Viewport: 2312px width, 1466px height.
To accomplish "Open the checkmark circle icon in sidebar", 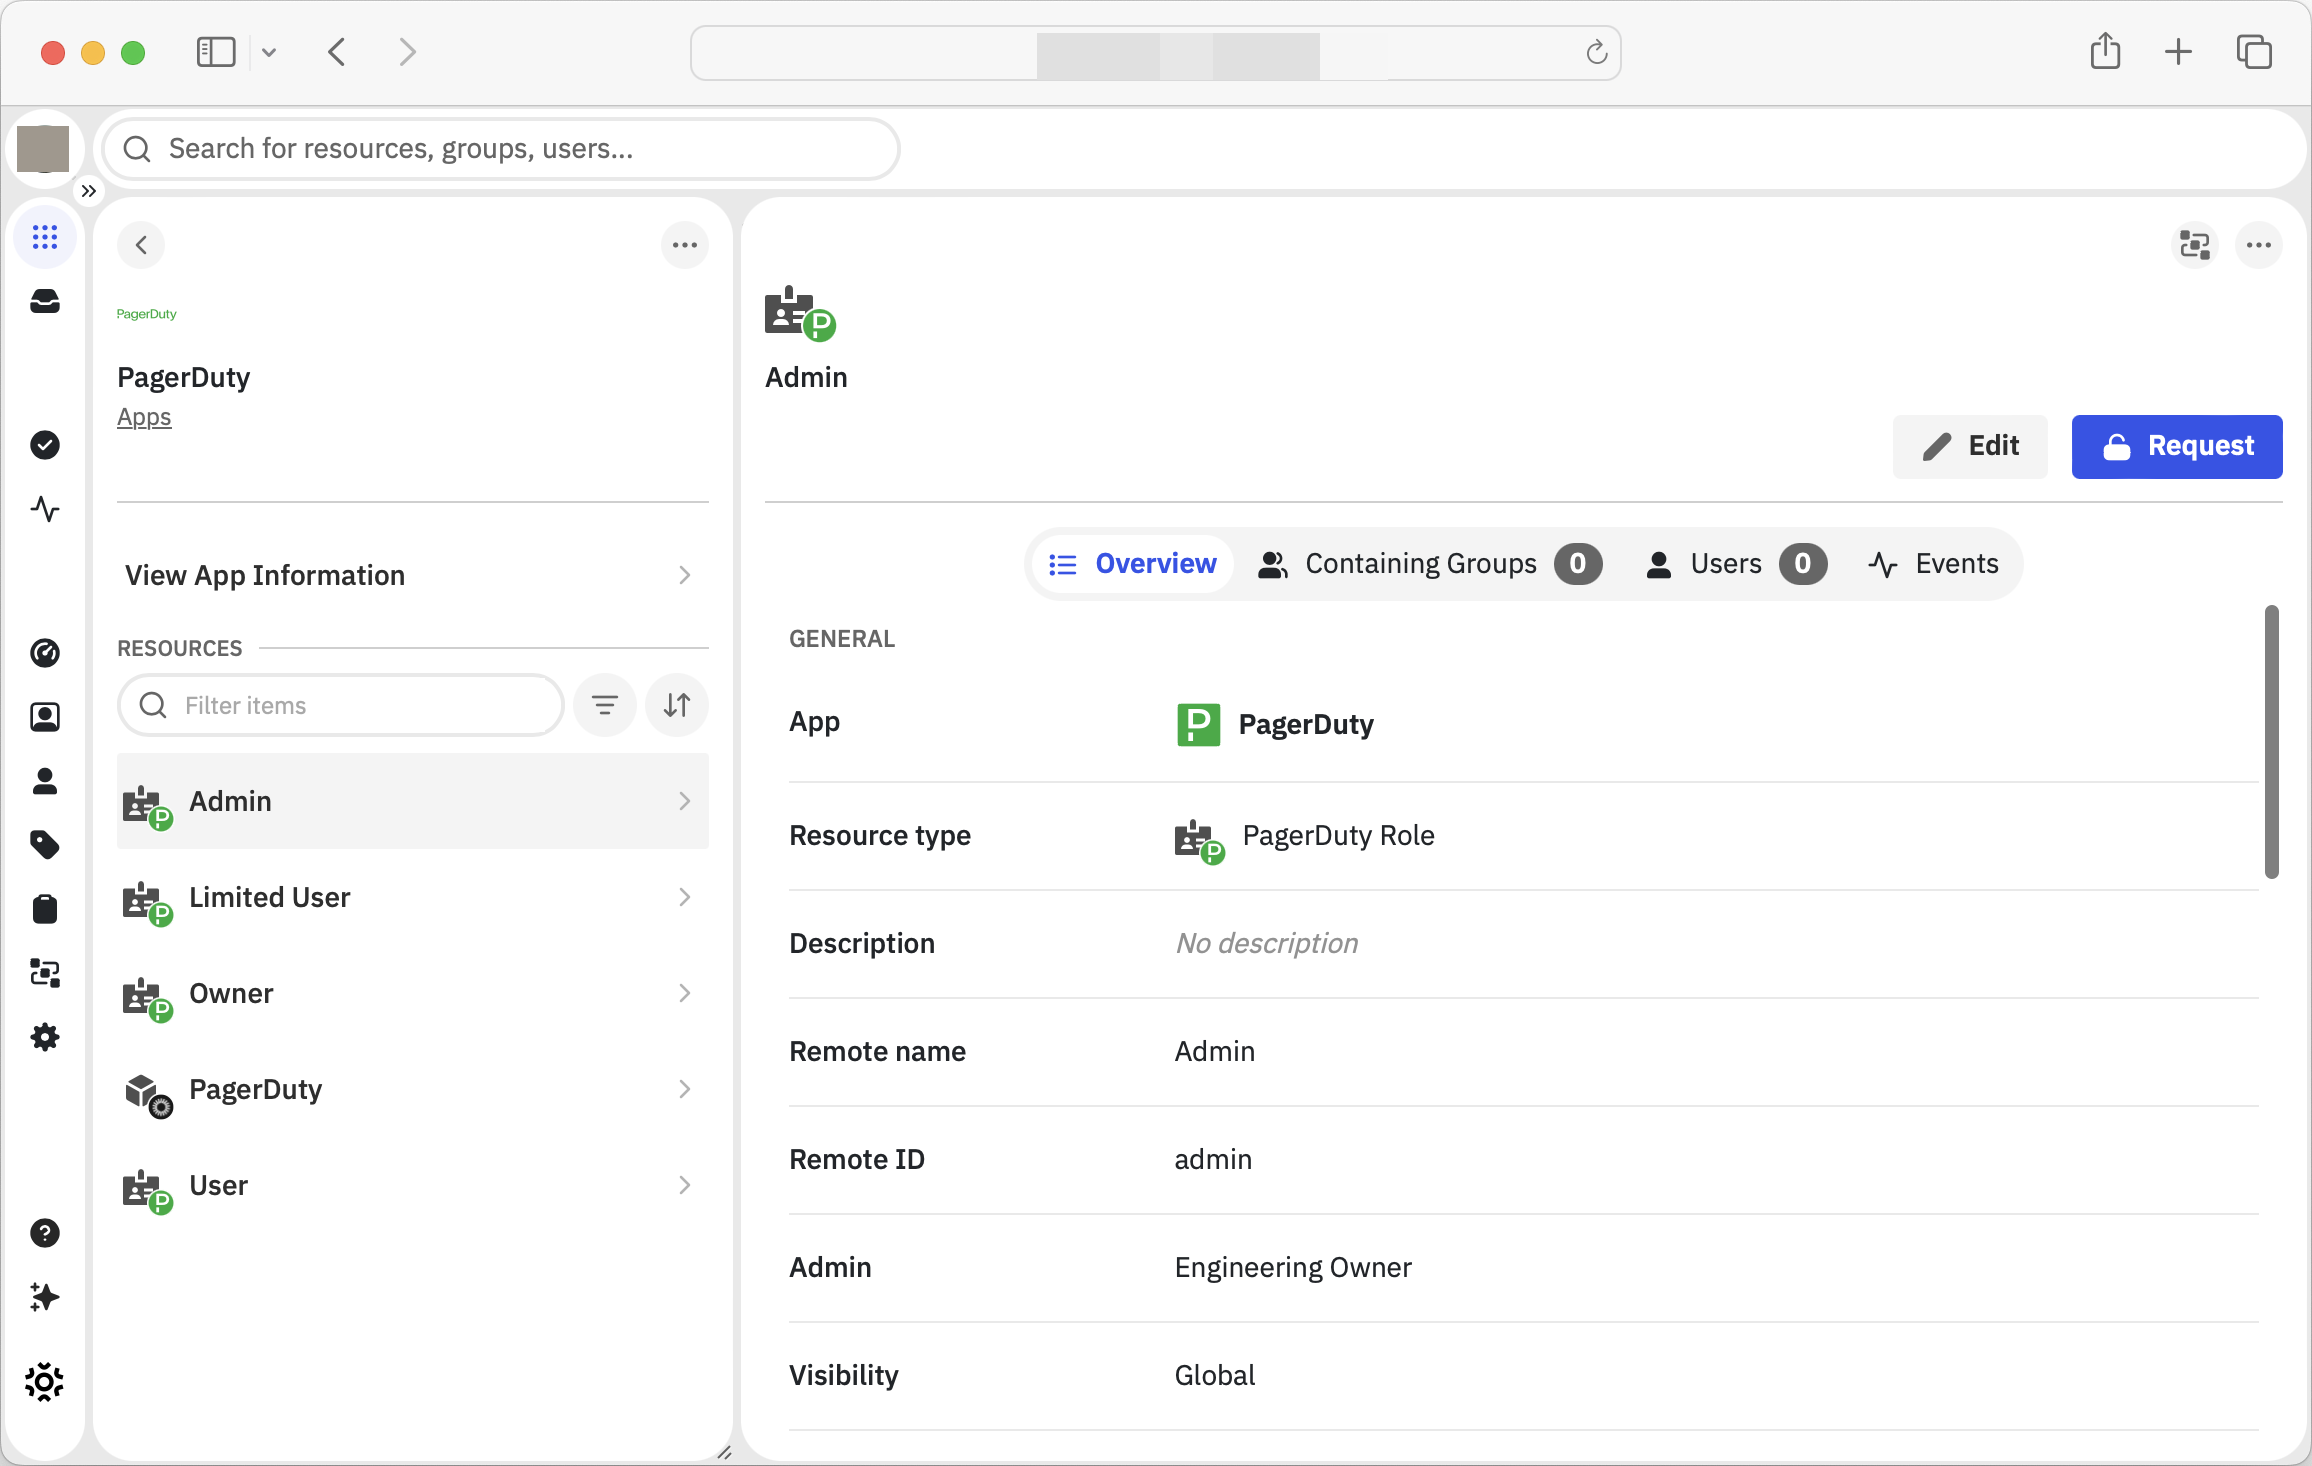I will coord(45,445).
